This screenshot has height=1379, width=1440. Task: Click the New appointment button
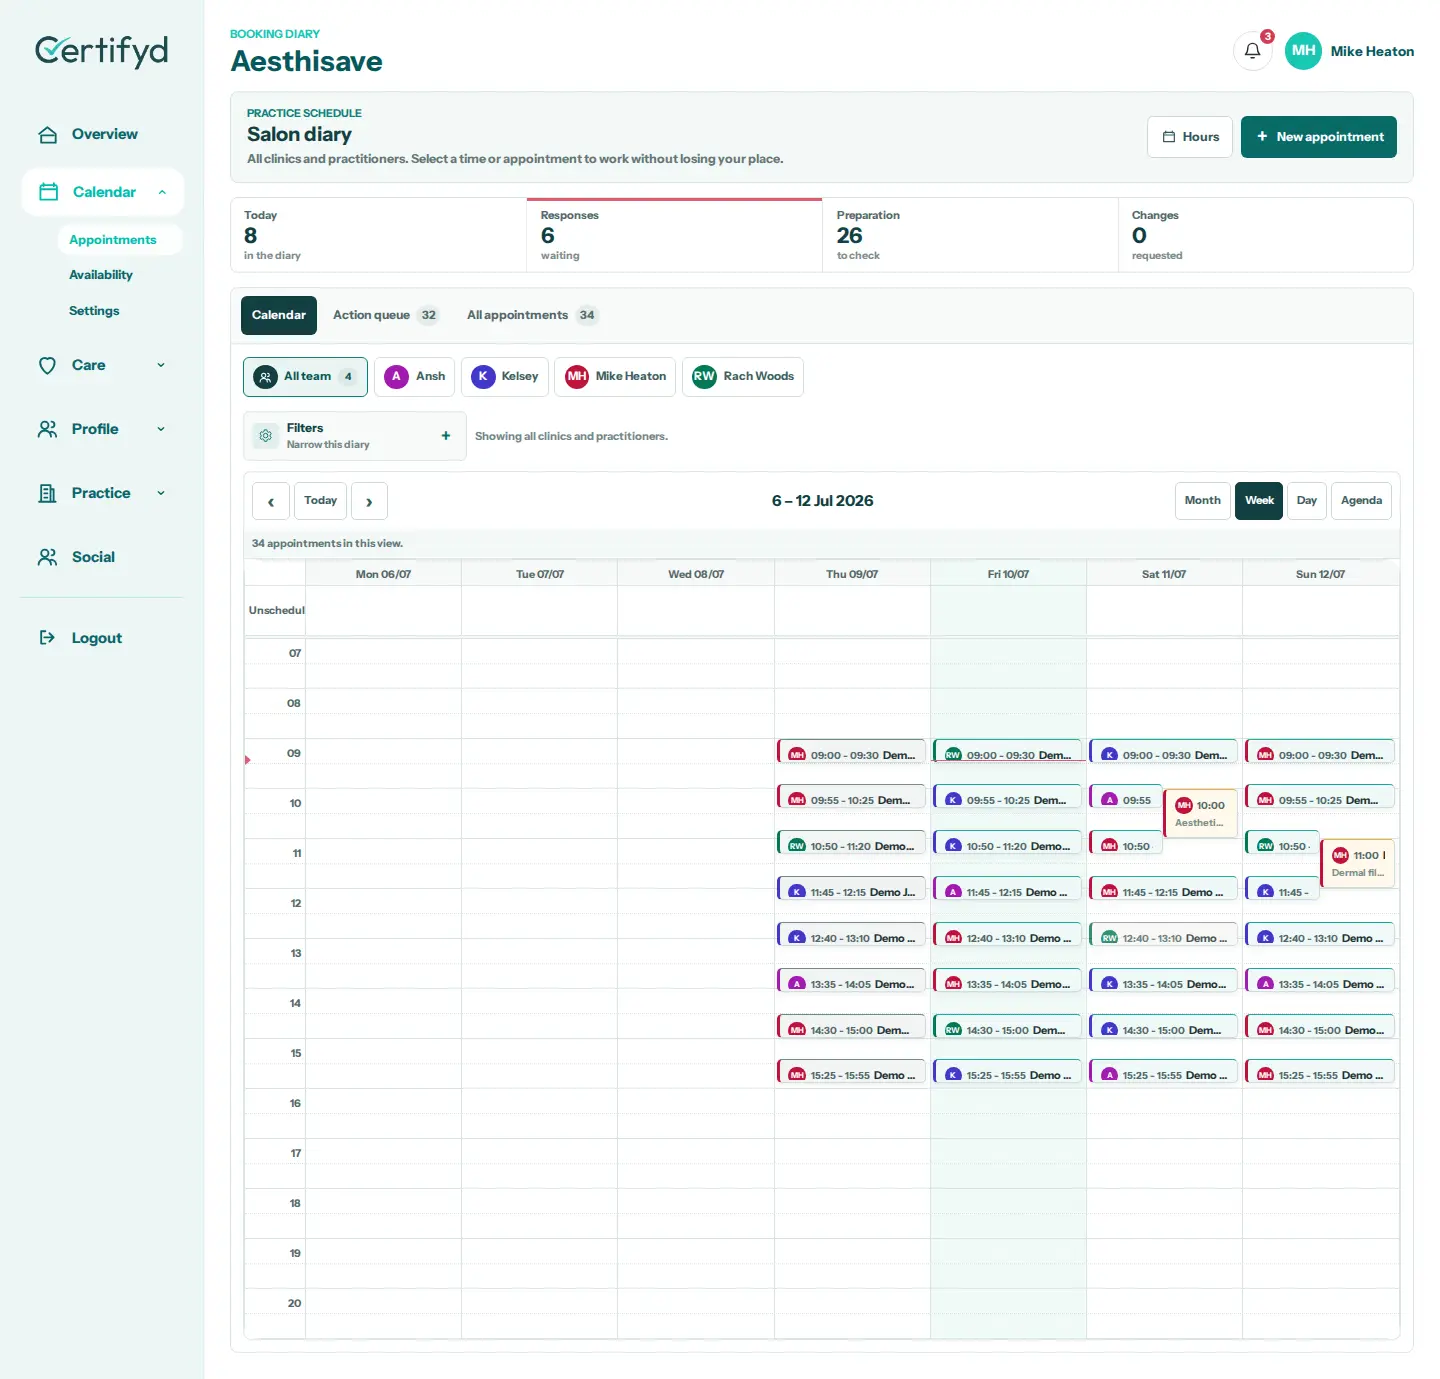[x=1319, y=137]
